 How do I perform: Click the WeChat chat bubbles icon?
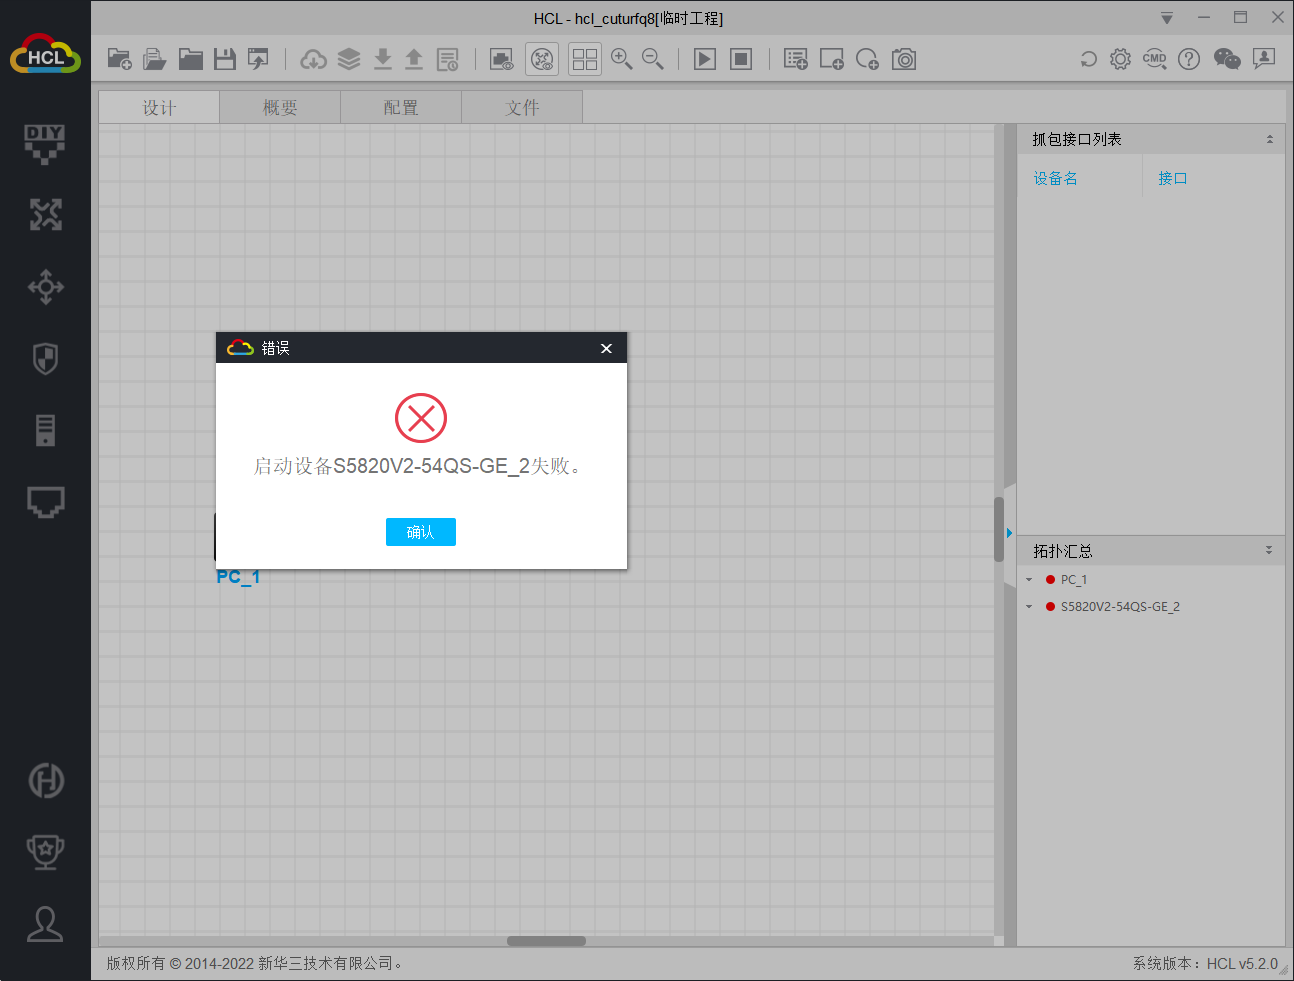coord(1227,60)
